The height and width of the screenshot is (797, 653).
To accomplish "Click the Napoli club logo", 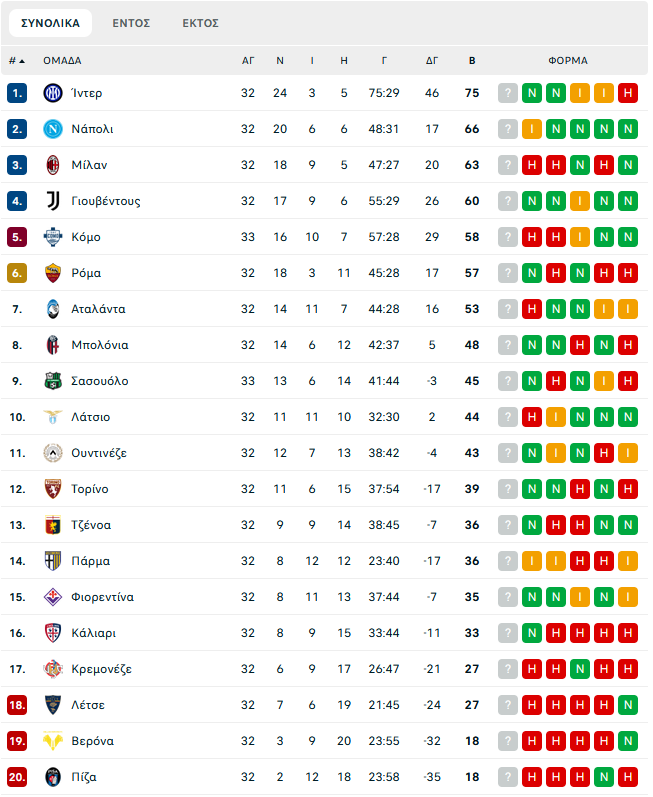I will point(53,129).
